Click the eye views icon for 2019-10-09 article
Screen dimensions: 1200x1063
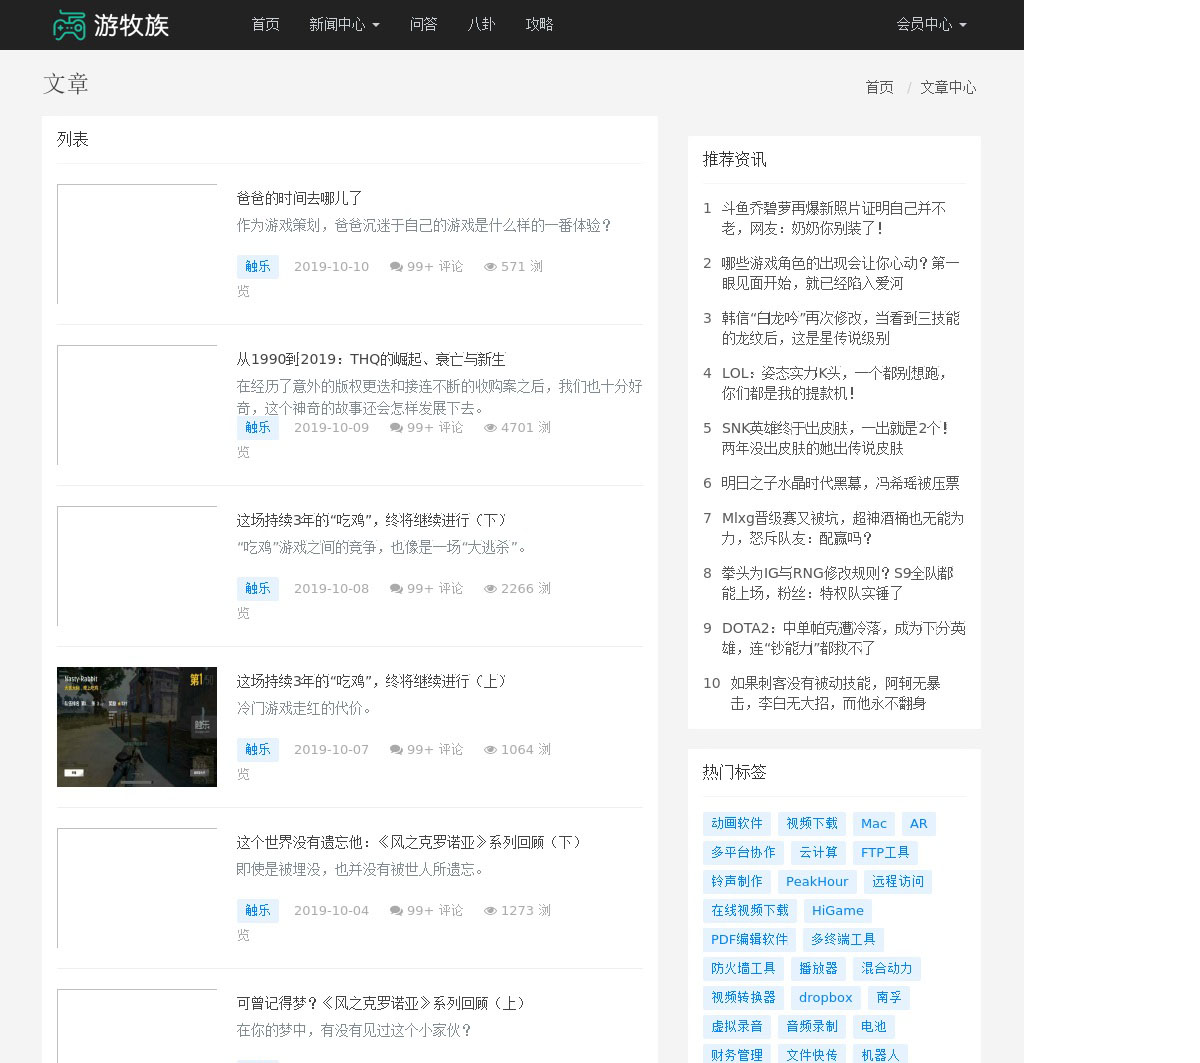(x=490, y=428)
